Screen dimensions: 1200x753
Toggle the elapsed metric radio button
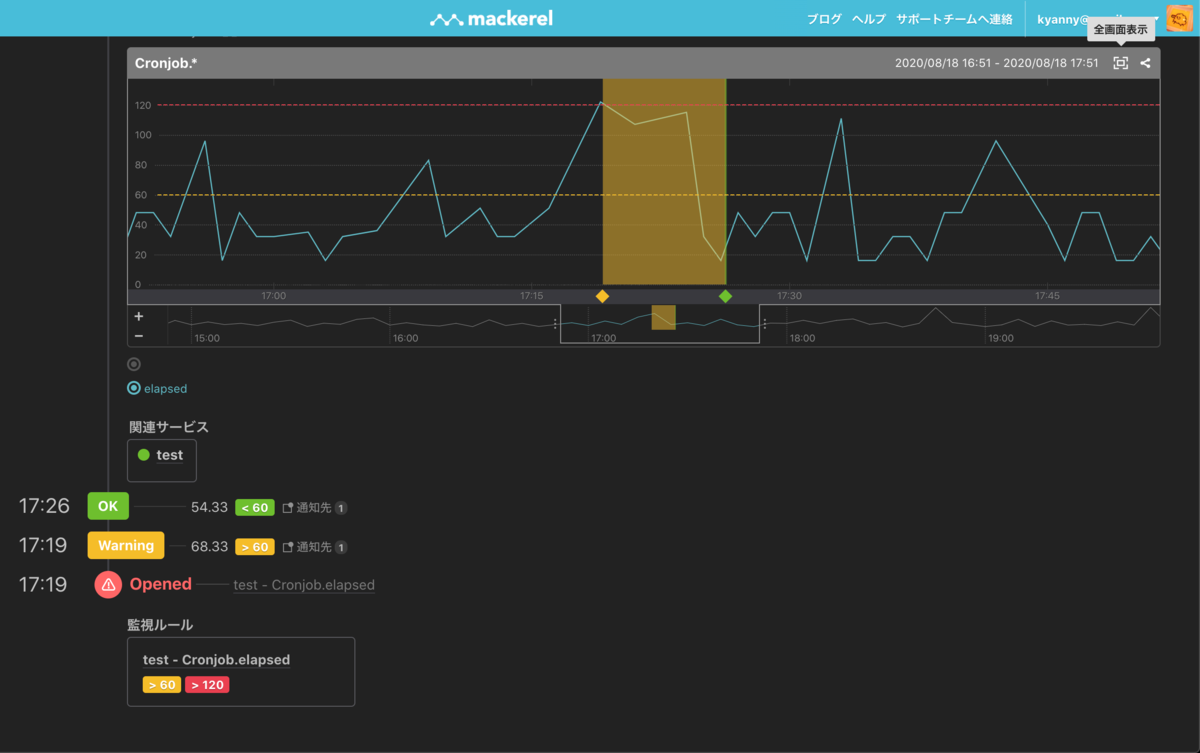(x=134, y=388)
